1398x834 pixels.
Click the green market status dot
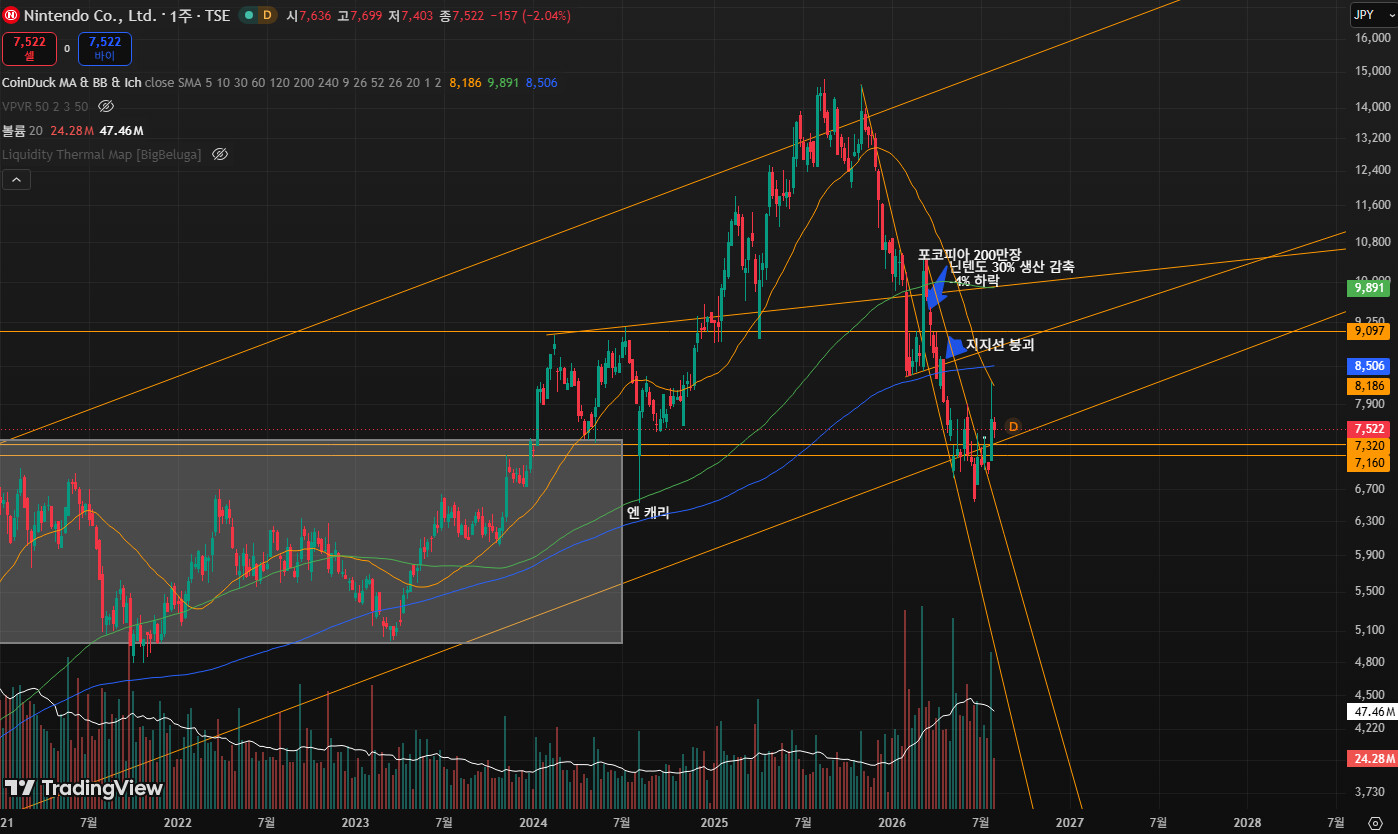(247, 15)
